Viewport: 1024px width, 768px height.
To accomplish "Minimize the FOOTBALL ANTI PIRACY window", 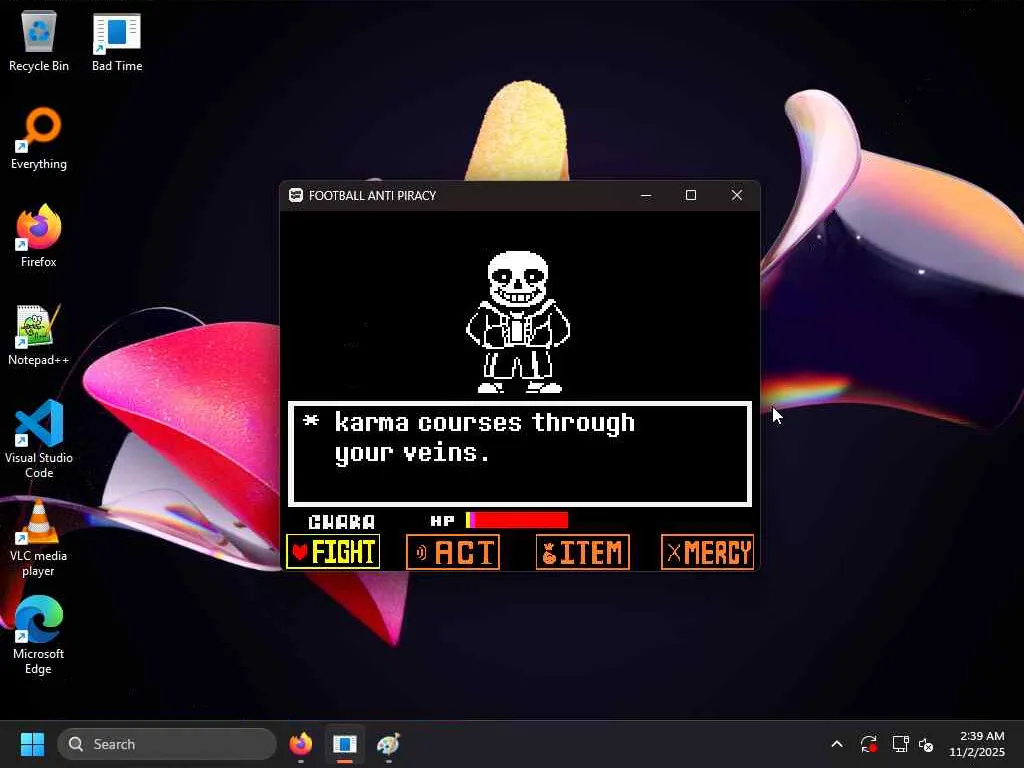I will [646, 195].
